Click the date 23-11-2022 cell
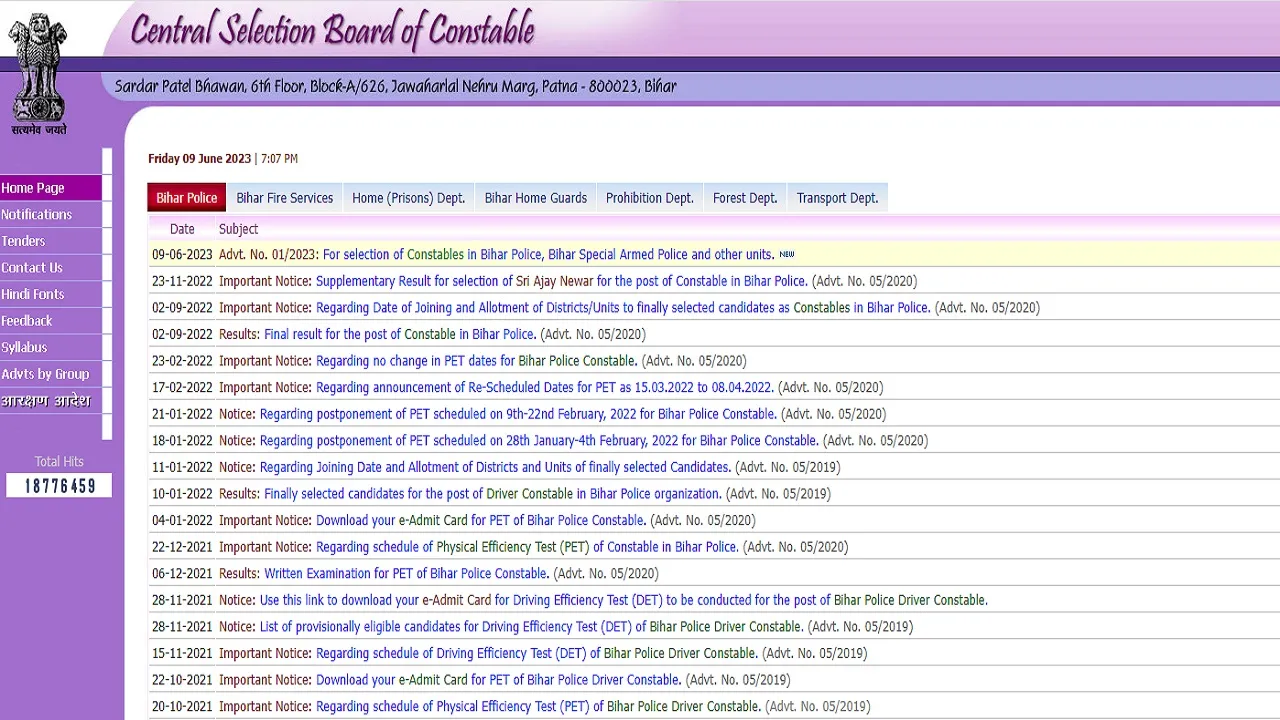 (182, 281)
